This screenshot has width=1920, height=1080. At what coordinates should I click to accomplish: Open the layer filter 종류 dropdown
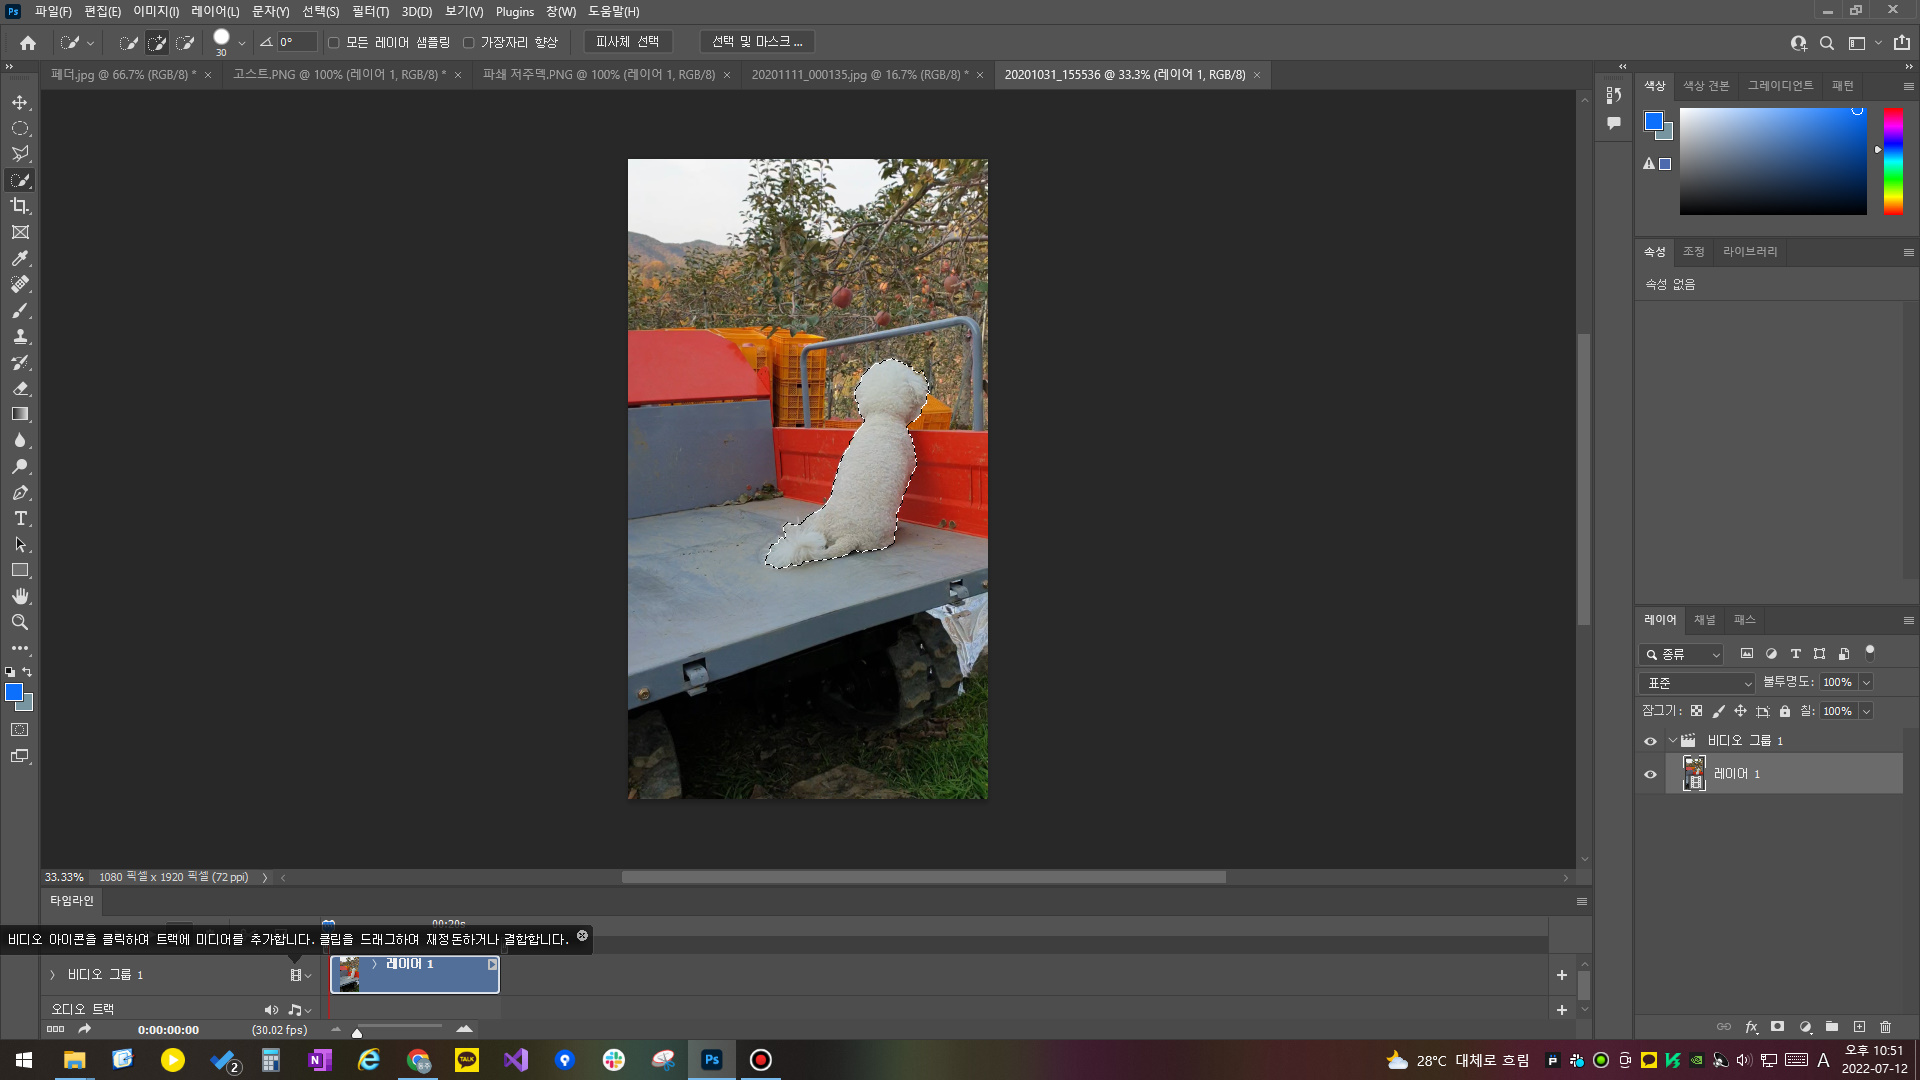click(x=1682, y=654)
